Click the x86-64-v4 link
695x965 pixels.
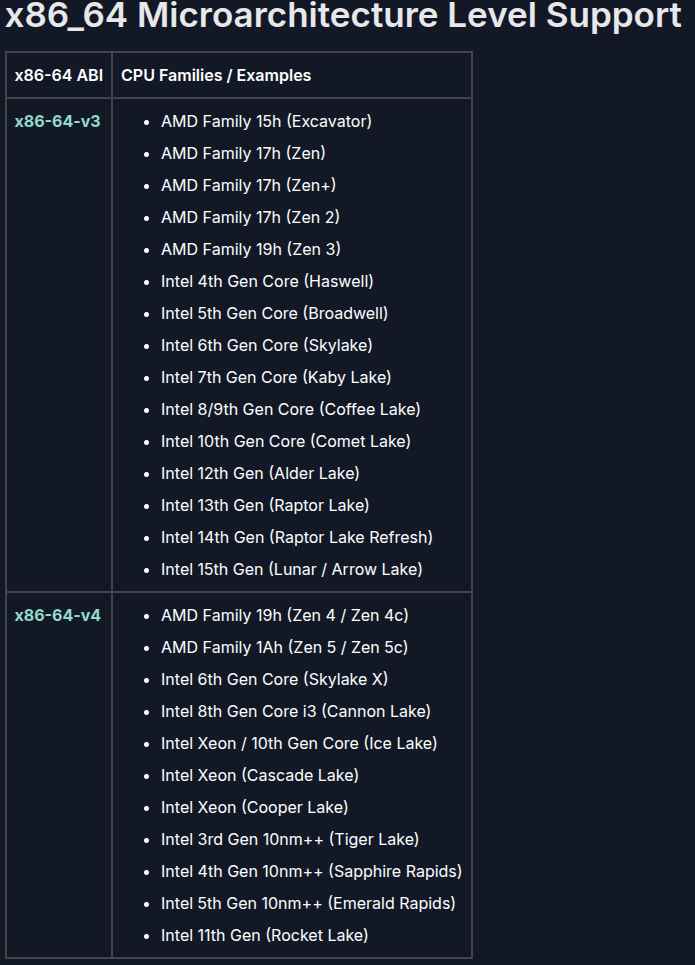click(x=57, y=616)
